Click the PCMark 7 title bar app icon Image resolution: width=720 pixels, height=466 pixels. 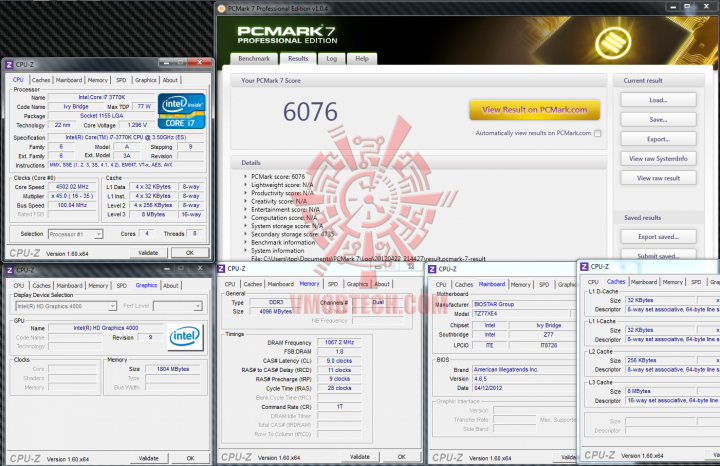tap(222, 8)
